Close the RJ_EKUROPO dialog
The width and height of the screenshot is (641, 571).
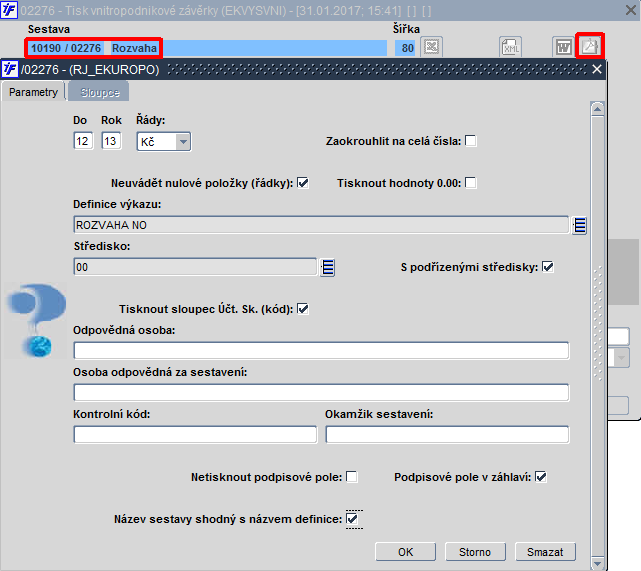tap(597, 69)
